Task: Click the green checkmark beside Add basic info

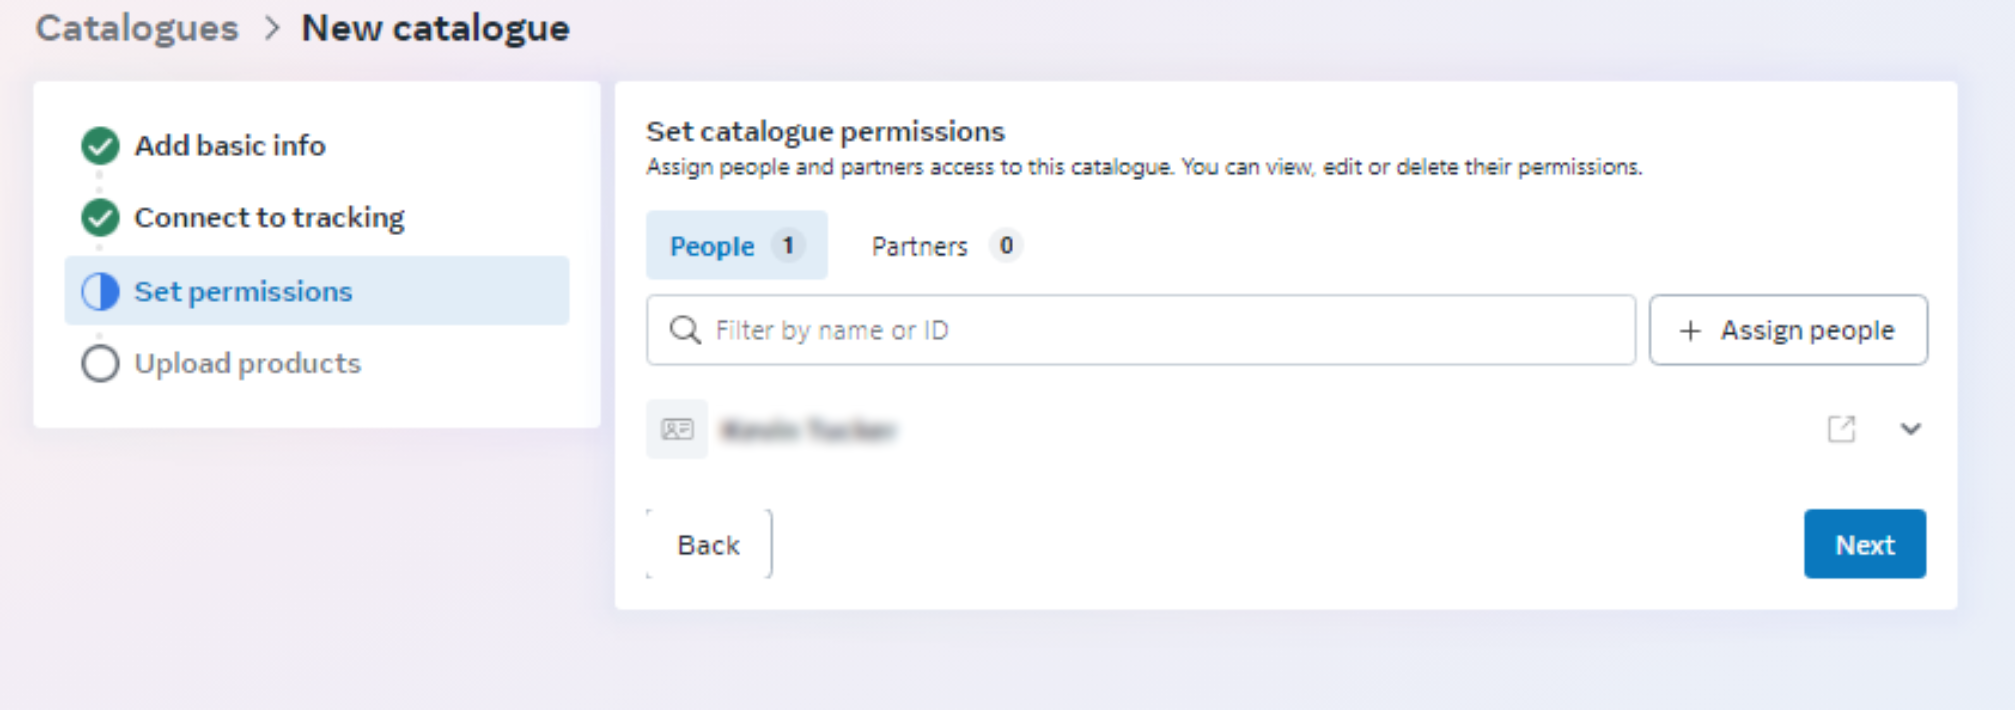Action: tap(100, 146)
